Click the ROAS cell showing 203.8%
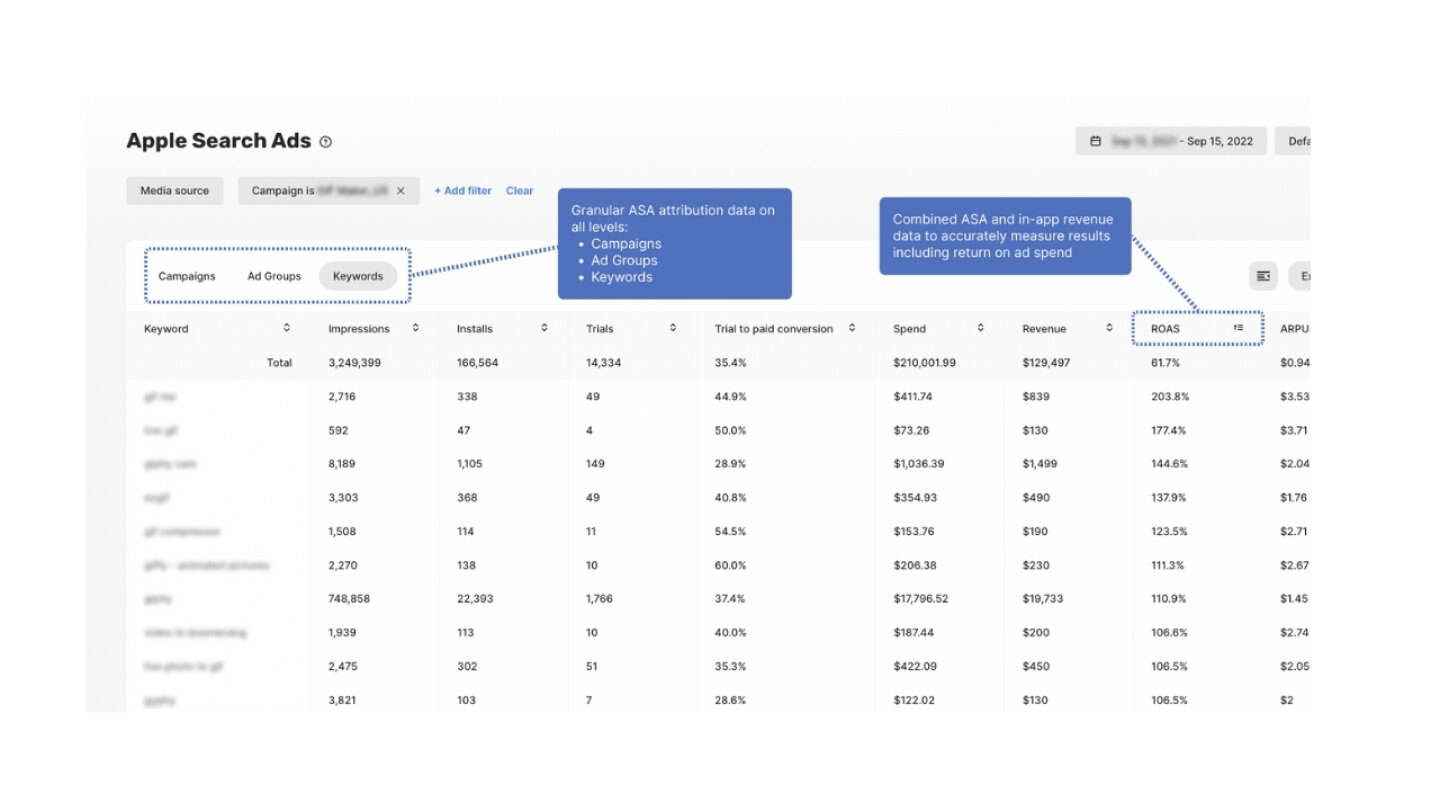 pos(1169,397)
